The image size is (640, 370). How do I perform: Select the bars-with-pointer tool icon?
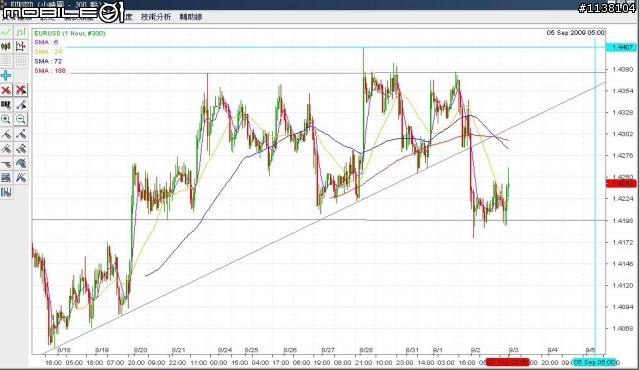point(6,105)
